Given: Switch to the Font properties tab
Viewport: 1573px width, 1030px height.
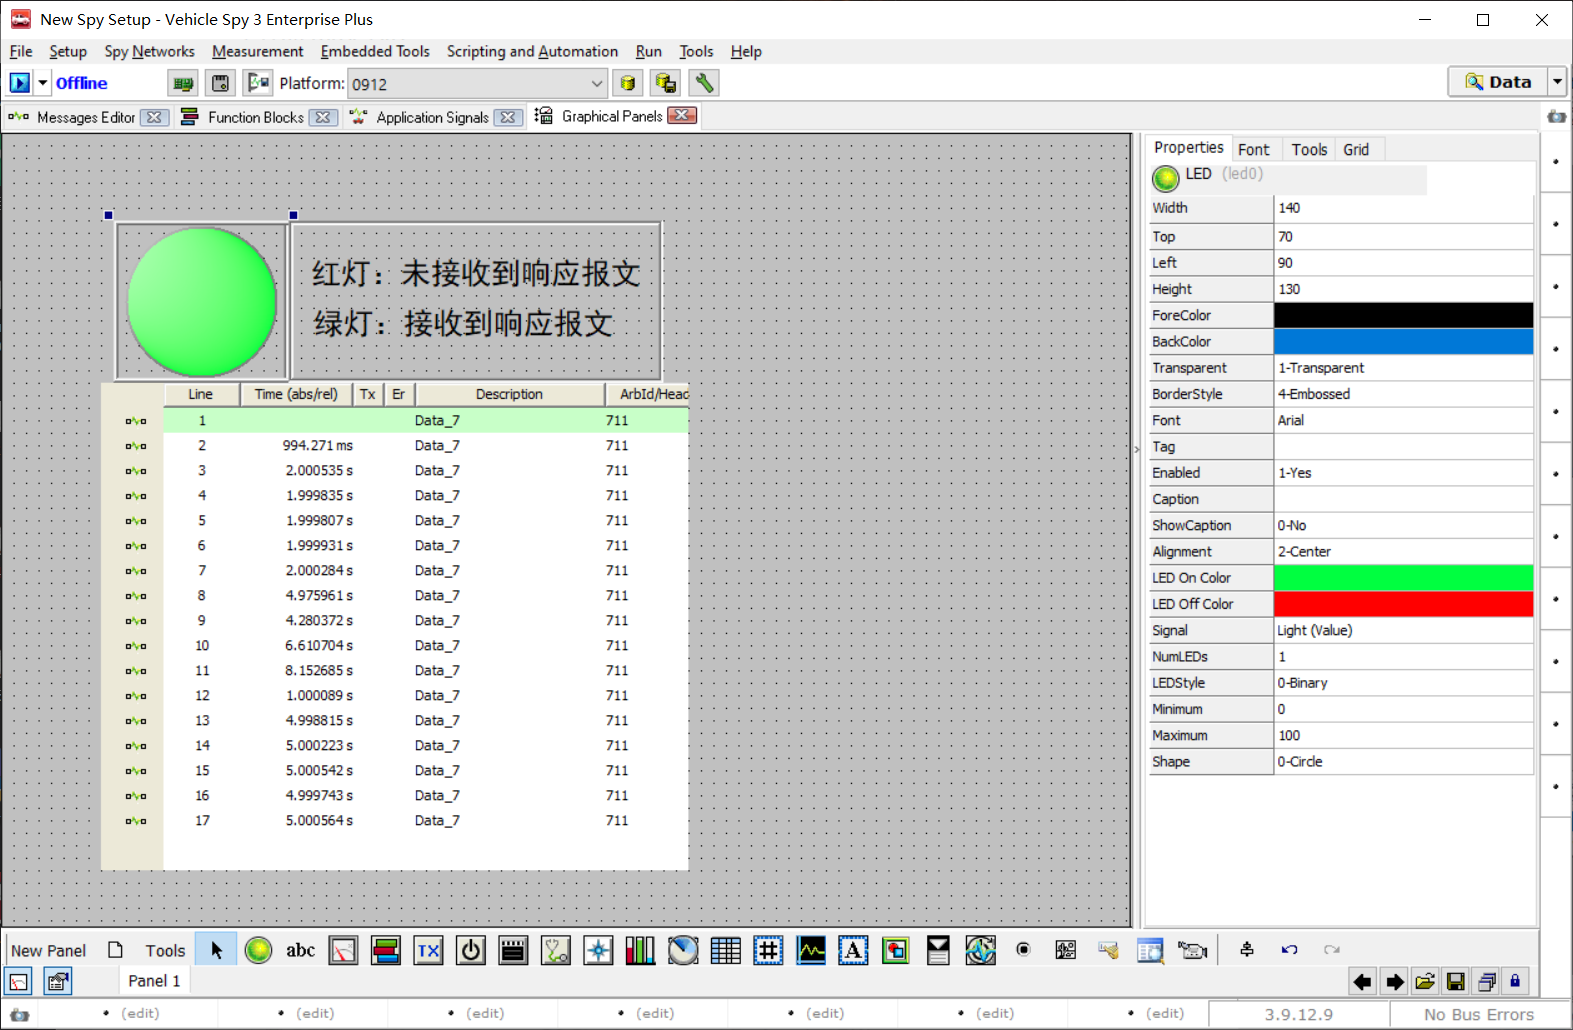Looking at the screenshot, I should point(1253,149).
